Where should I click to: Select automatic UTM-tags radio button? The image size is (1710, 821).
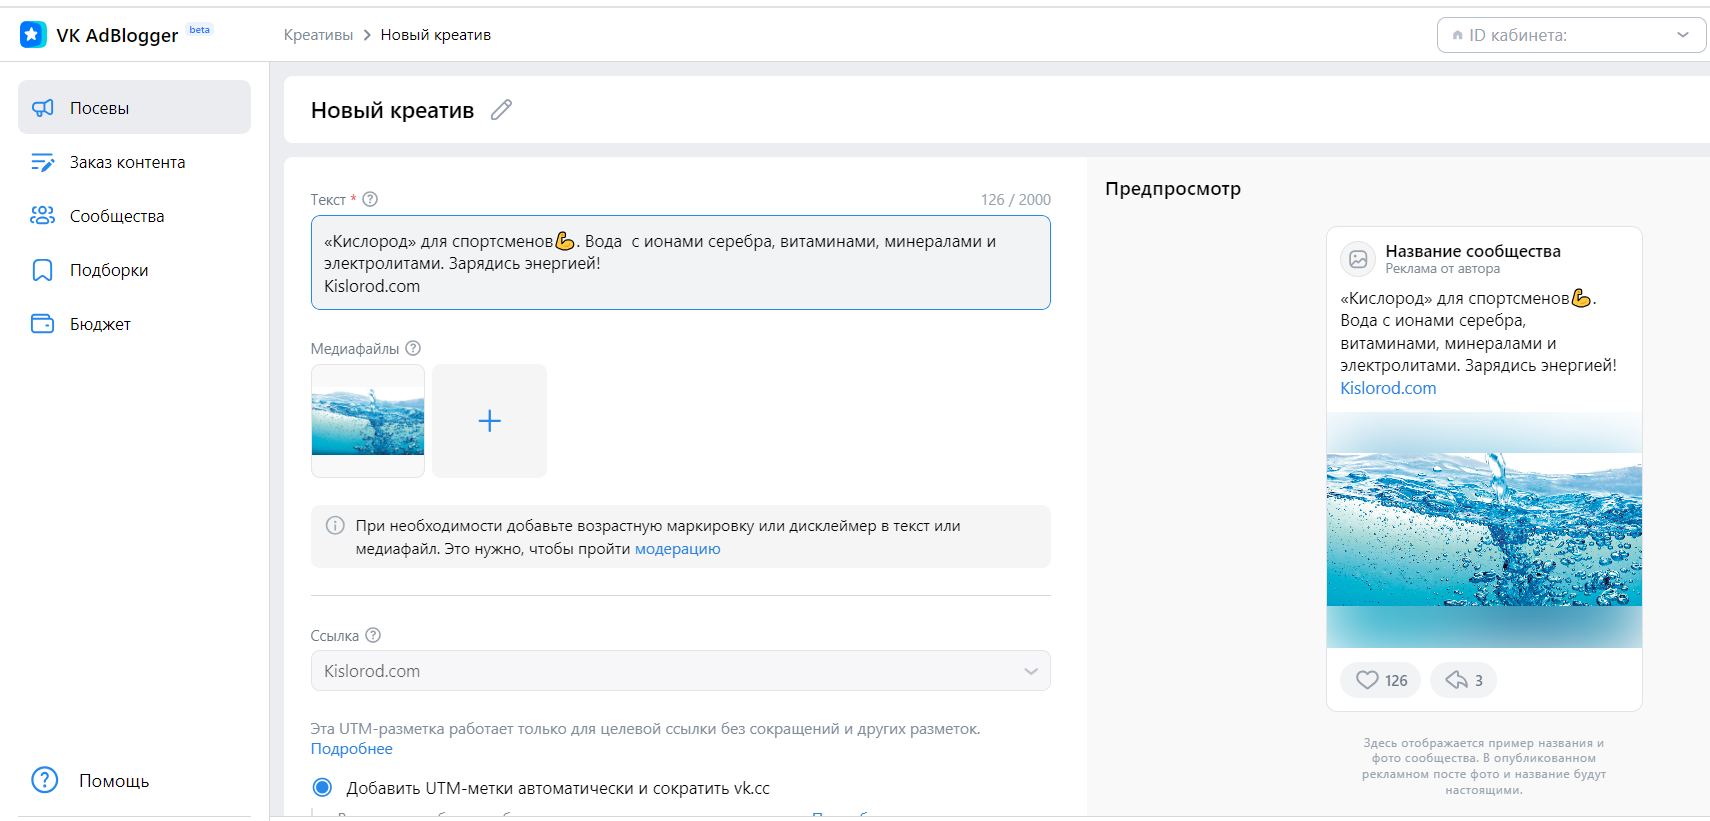tap(322, 788)
